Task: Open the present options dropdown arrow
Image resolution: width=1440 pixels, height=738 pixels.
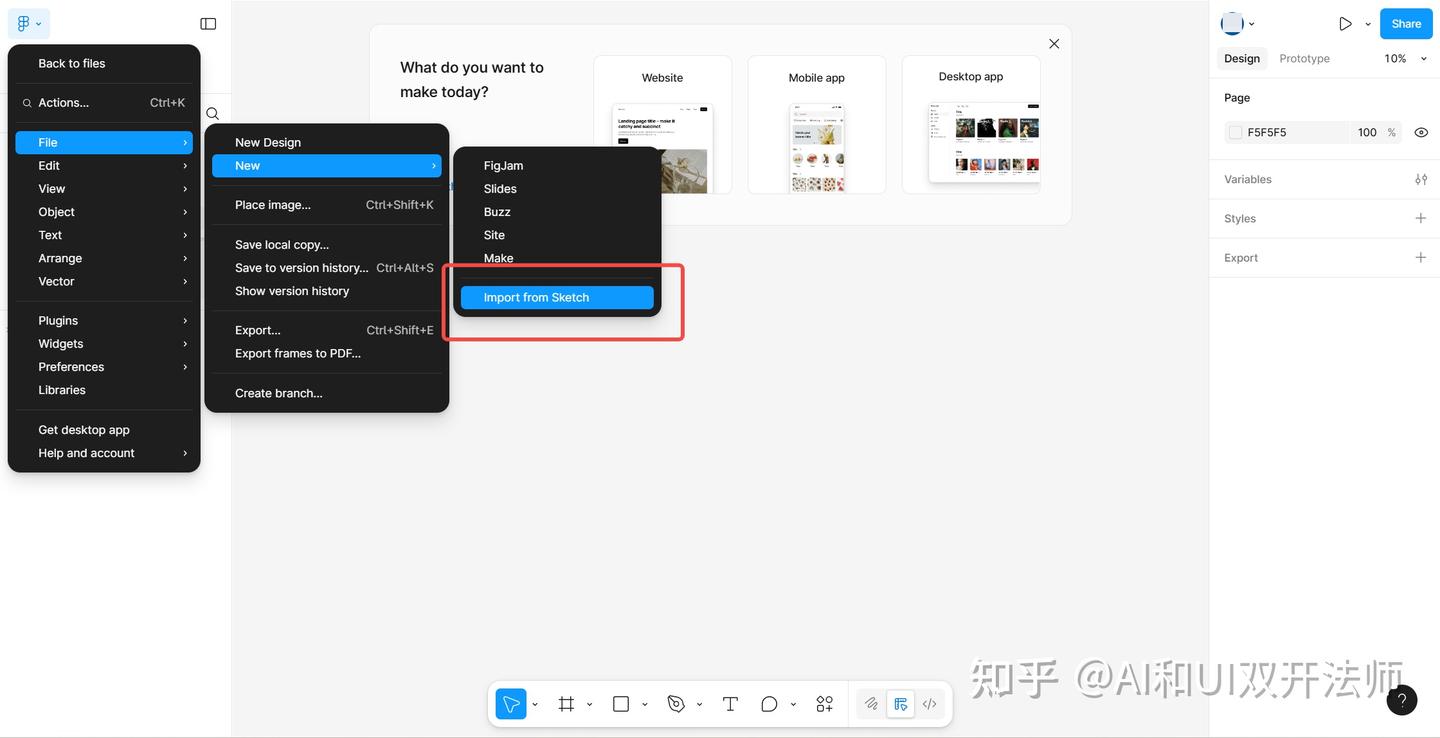Action: (1368, 23)
